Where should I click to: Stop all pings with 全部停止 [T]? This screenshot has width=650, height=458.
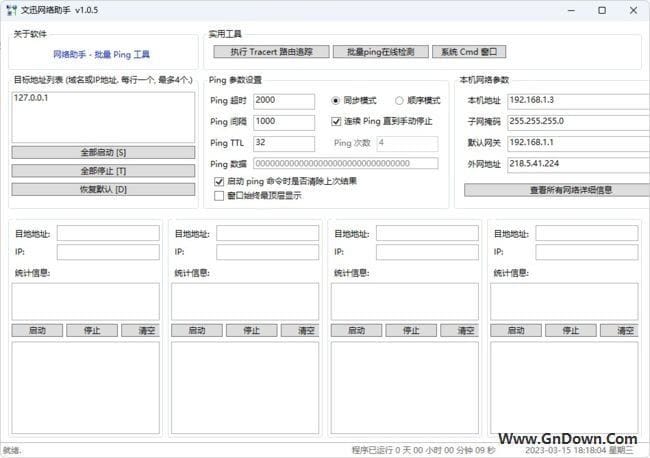coord(103,171)
